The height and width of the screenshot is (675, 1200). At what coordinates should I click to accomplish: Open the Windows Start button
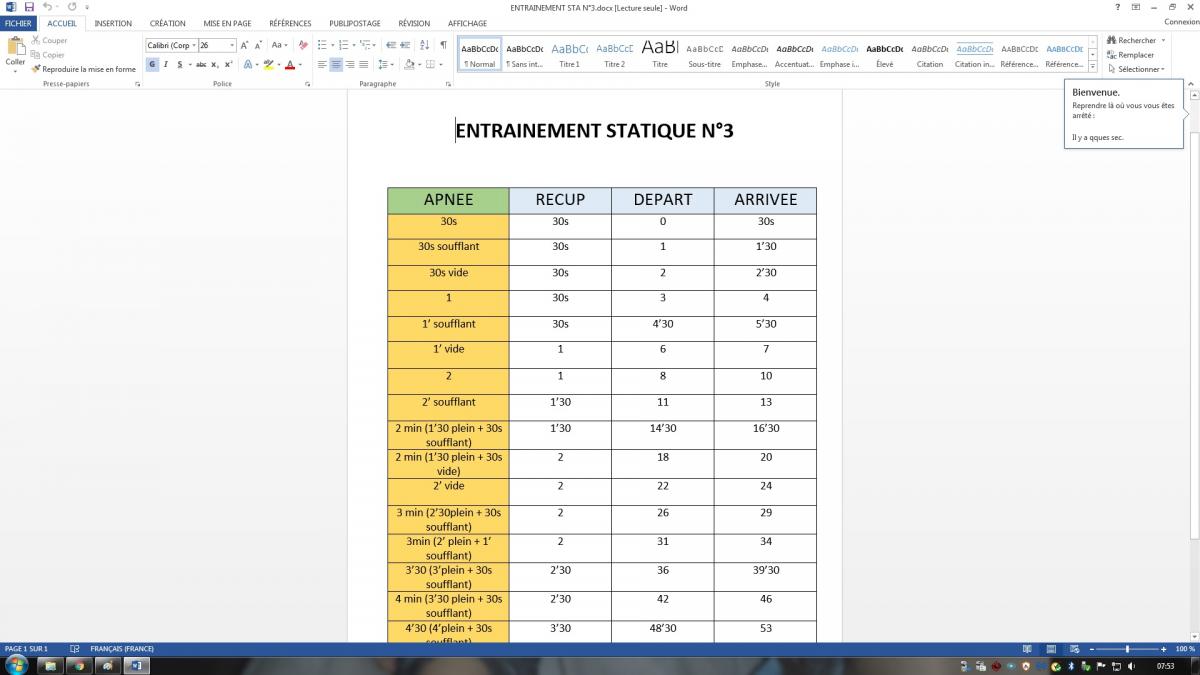tap(17, 665)
